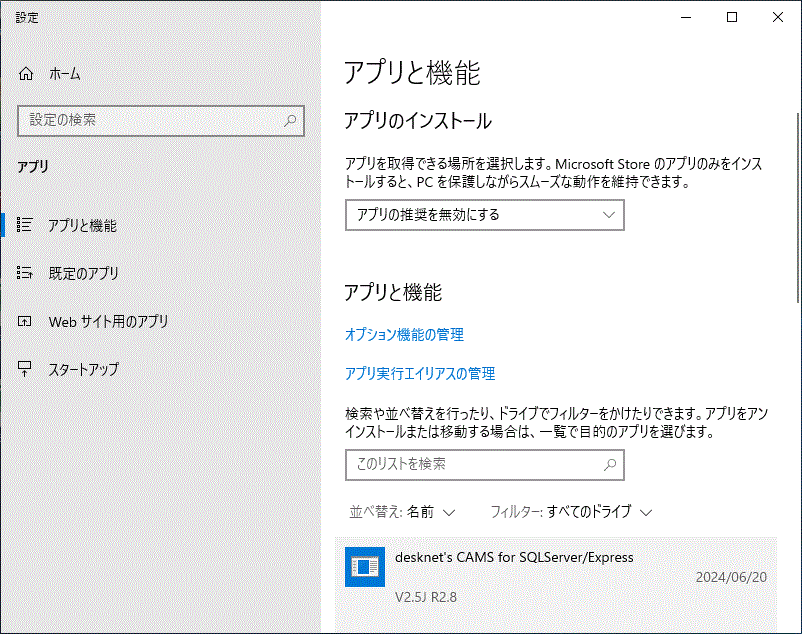Viewport: 802px width, 634px height.
Task: Click the Web サイト用のアプリ icon
Action: pos(25,321)
